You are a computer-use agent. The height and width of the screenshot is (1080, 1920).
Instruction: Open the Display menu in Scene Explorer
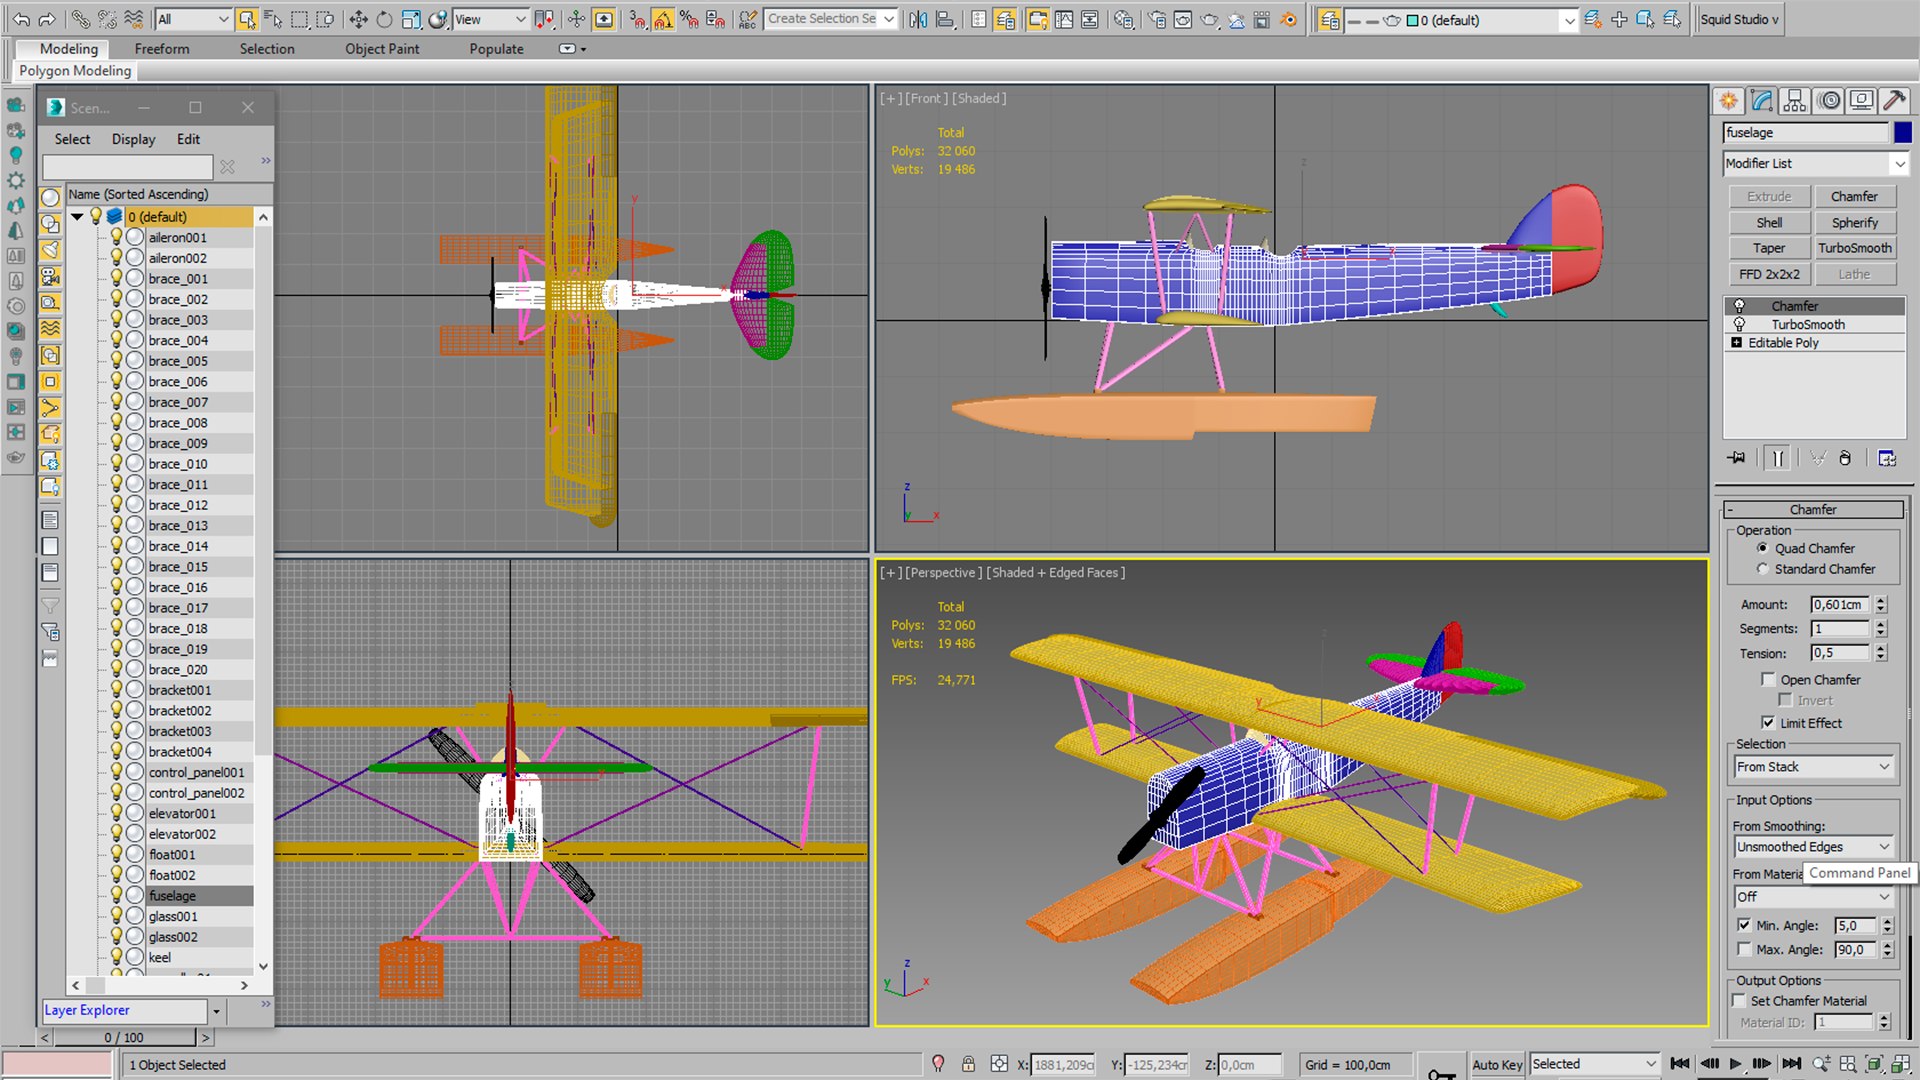[133, 139]
